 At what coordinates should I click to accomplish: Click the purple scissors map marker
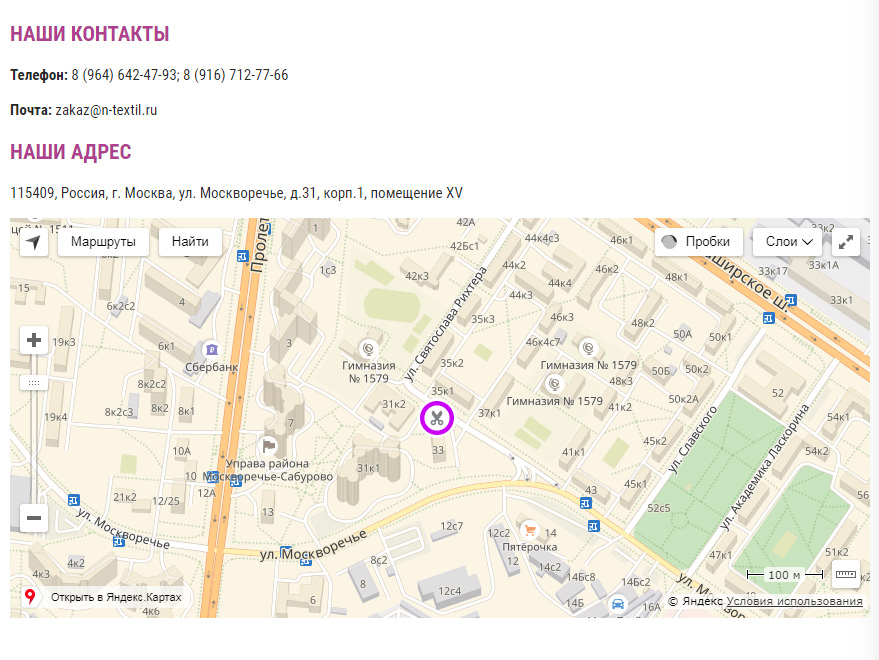click(437, 418)
